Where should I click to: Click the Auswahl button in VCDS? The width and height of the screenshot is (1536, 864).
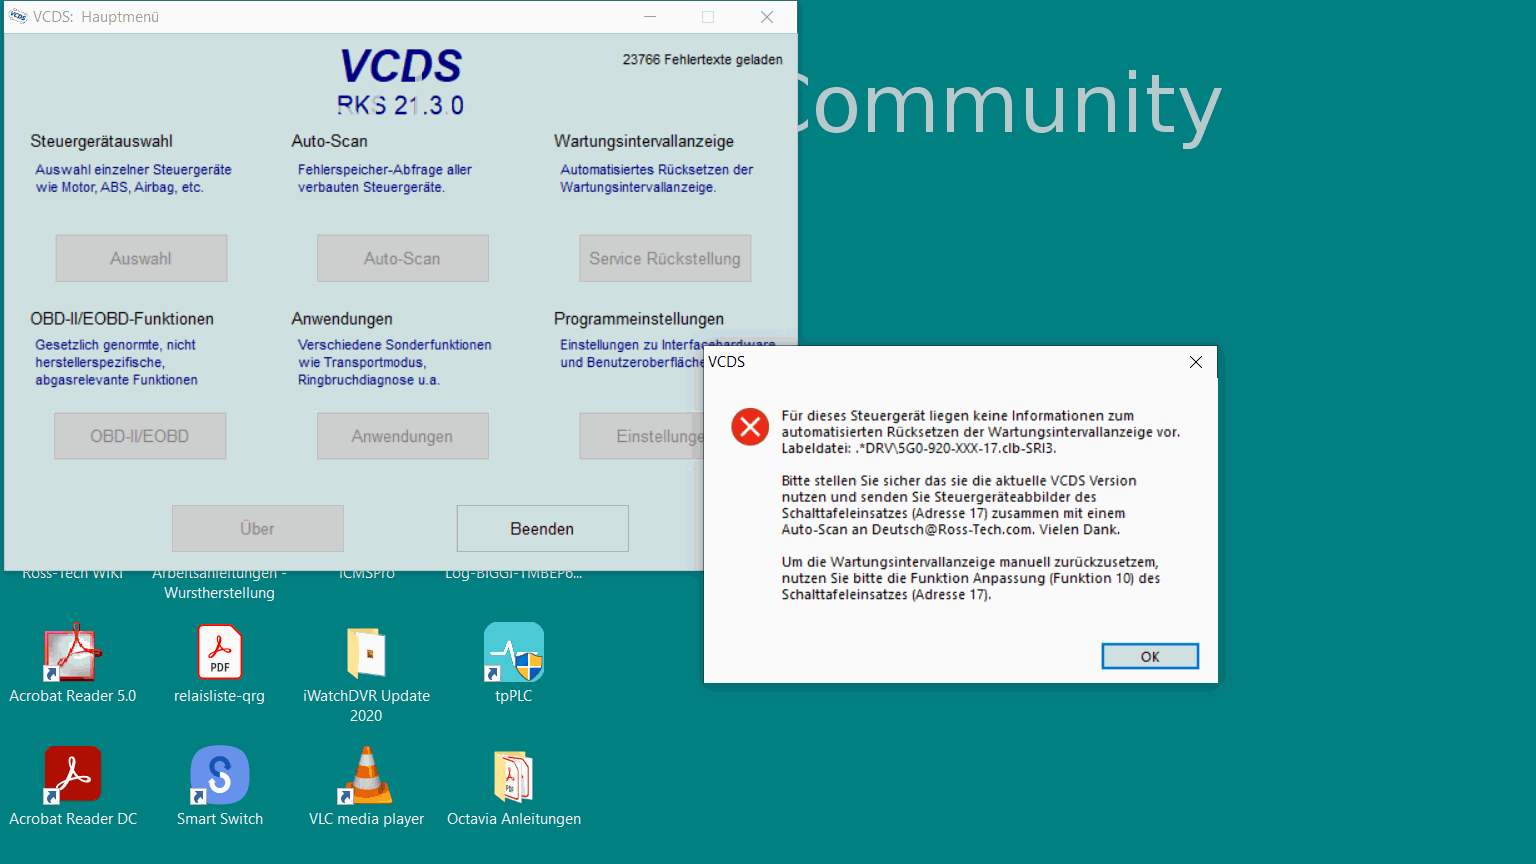click(141, 258)
